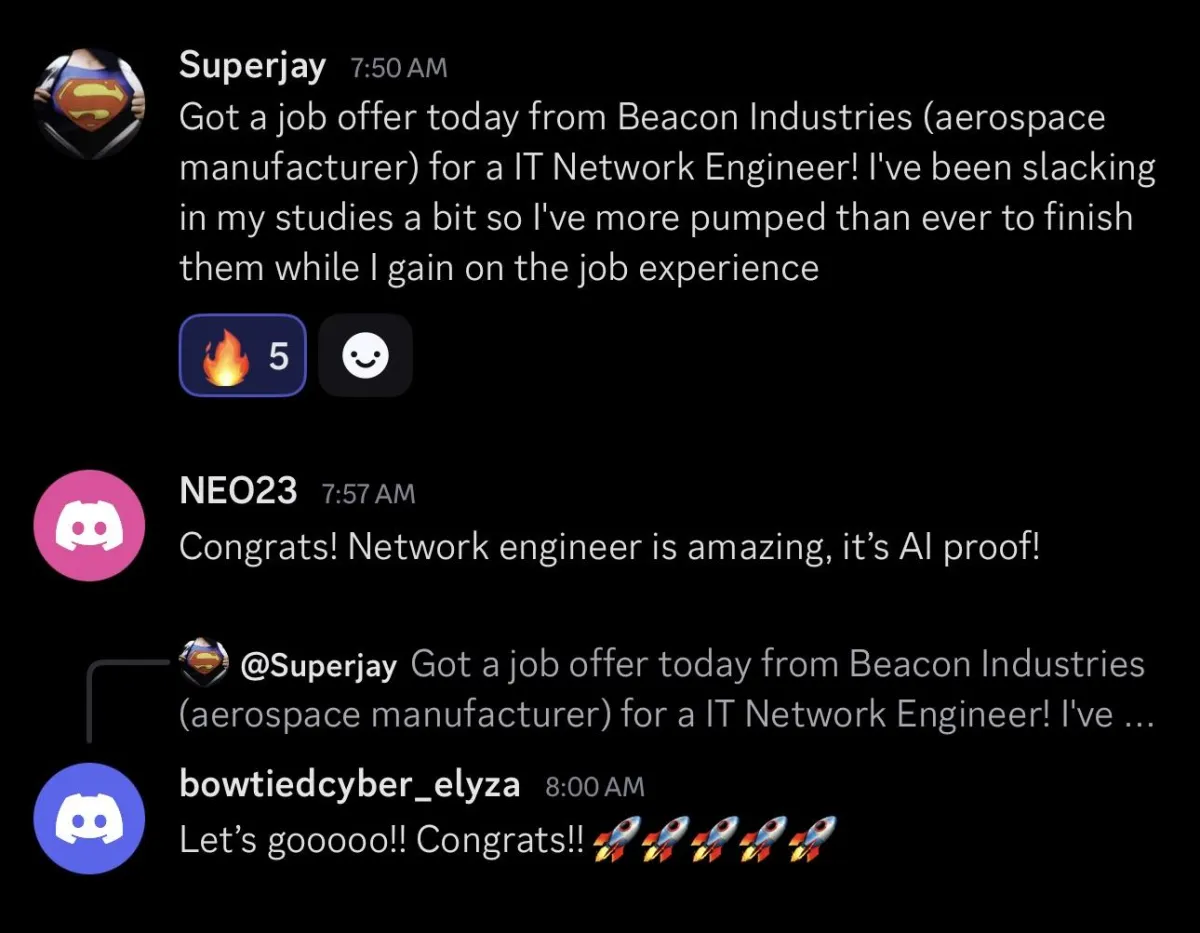Image resolution: width=1200 pixels, height=933 pixels.
Task: Click NEO23's pink Discord avatar
Action: coord(89,525)
